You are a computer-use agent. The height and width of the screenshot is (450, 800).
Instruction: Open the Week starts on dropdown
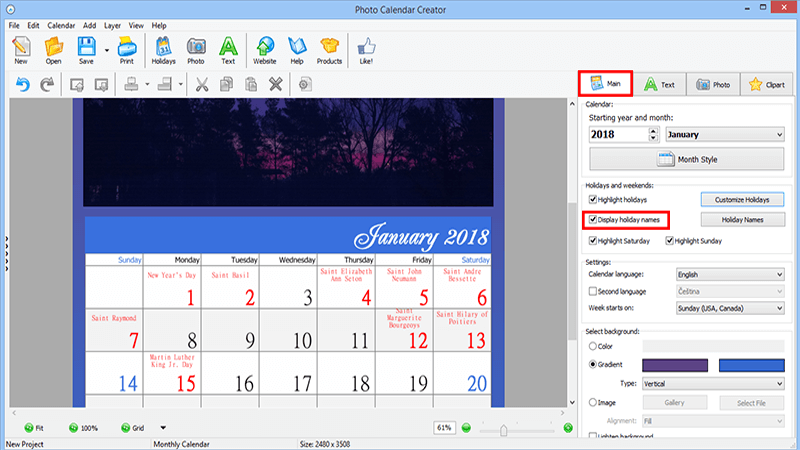click(x=730, y=308)
